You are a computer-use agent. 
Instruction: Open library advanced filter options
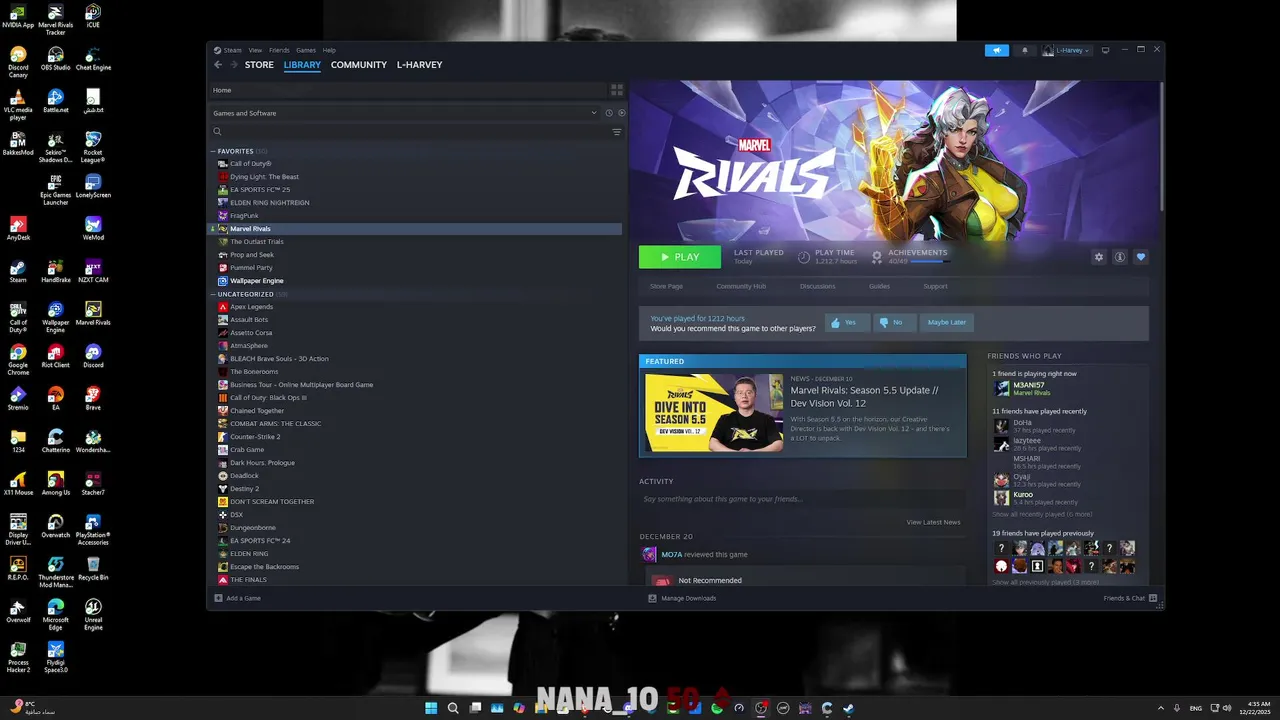(617, 132)
